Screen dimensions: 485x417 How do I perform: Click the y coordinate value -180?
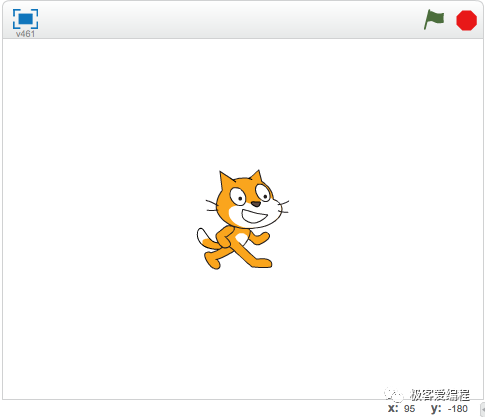pyautogui.click(x=458, y=409)
